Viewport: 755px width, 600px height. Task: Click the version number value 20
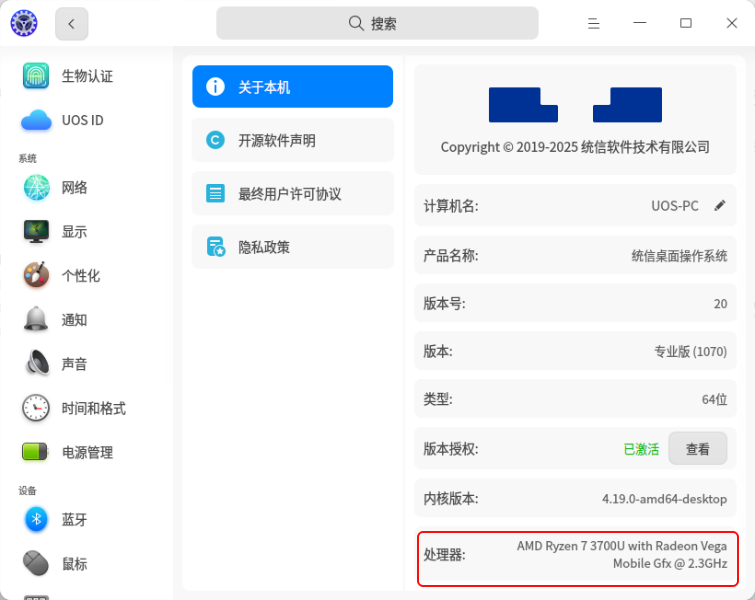(720, 304)
